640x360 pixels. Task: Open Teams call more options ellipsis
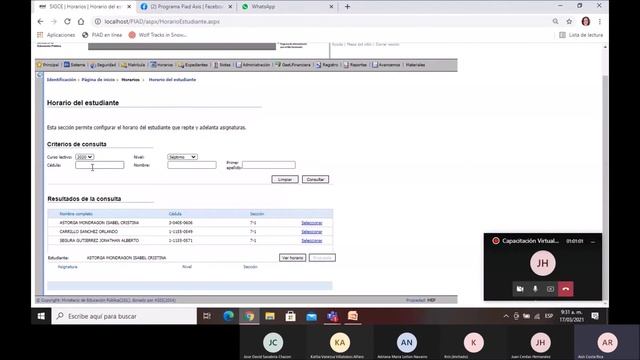pyautogui.click(x=593, y=242)
